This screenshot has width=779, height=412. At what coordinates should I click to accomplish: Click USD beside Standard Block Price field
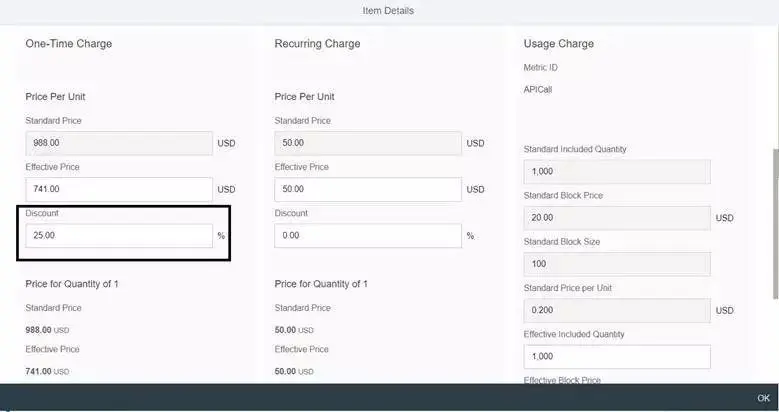(724, 218)
